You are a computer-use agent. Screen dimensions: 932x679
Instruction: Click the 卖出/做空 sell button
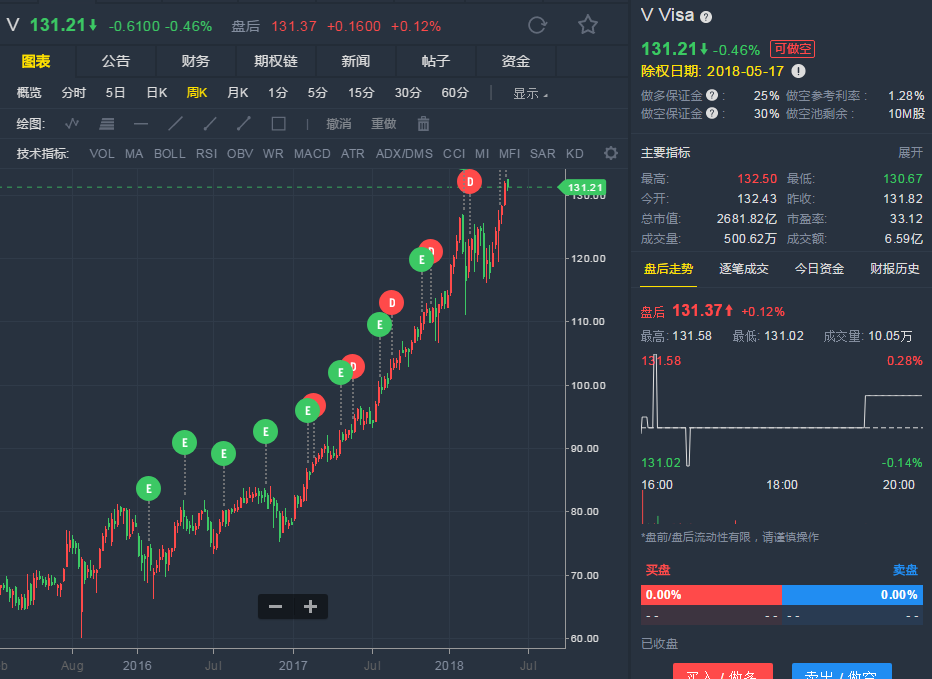[x=842, y=671]
